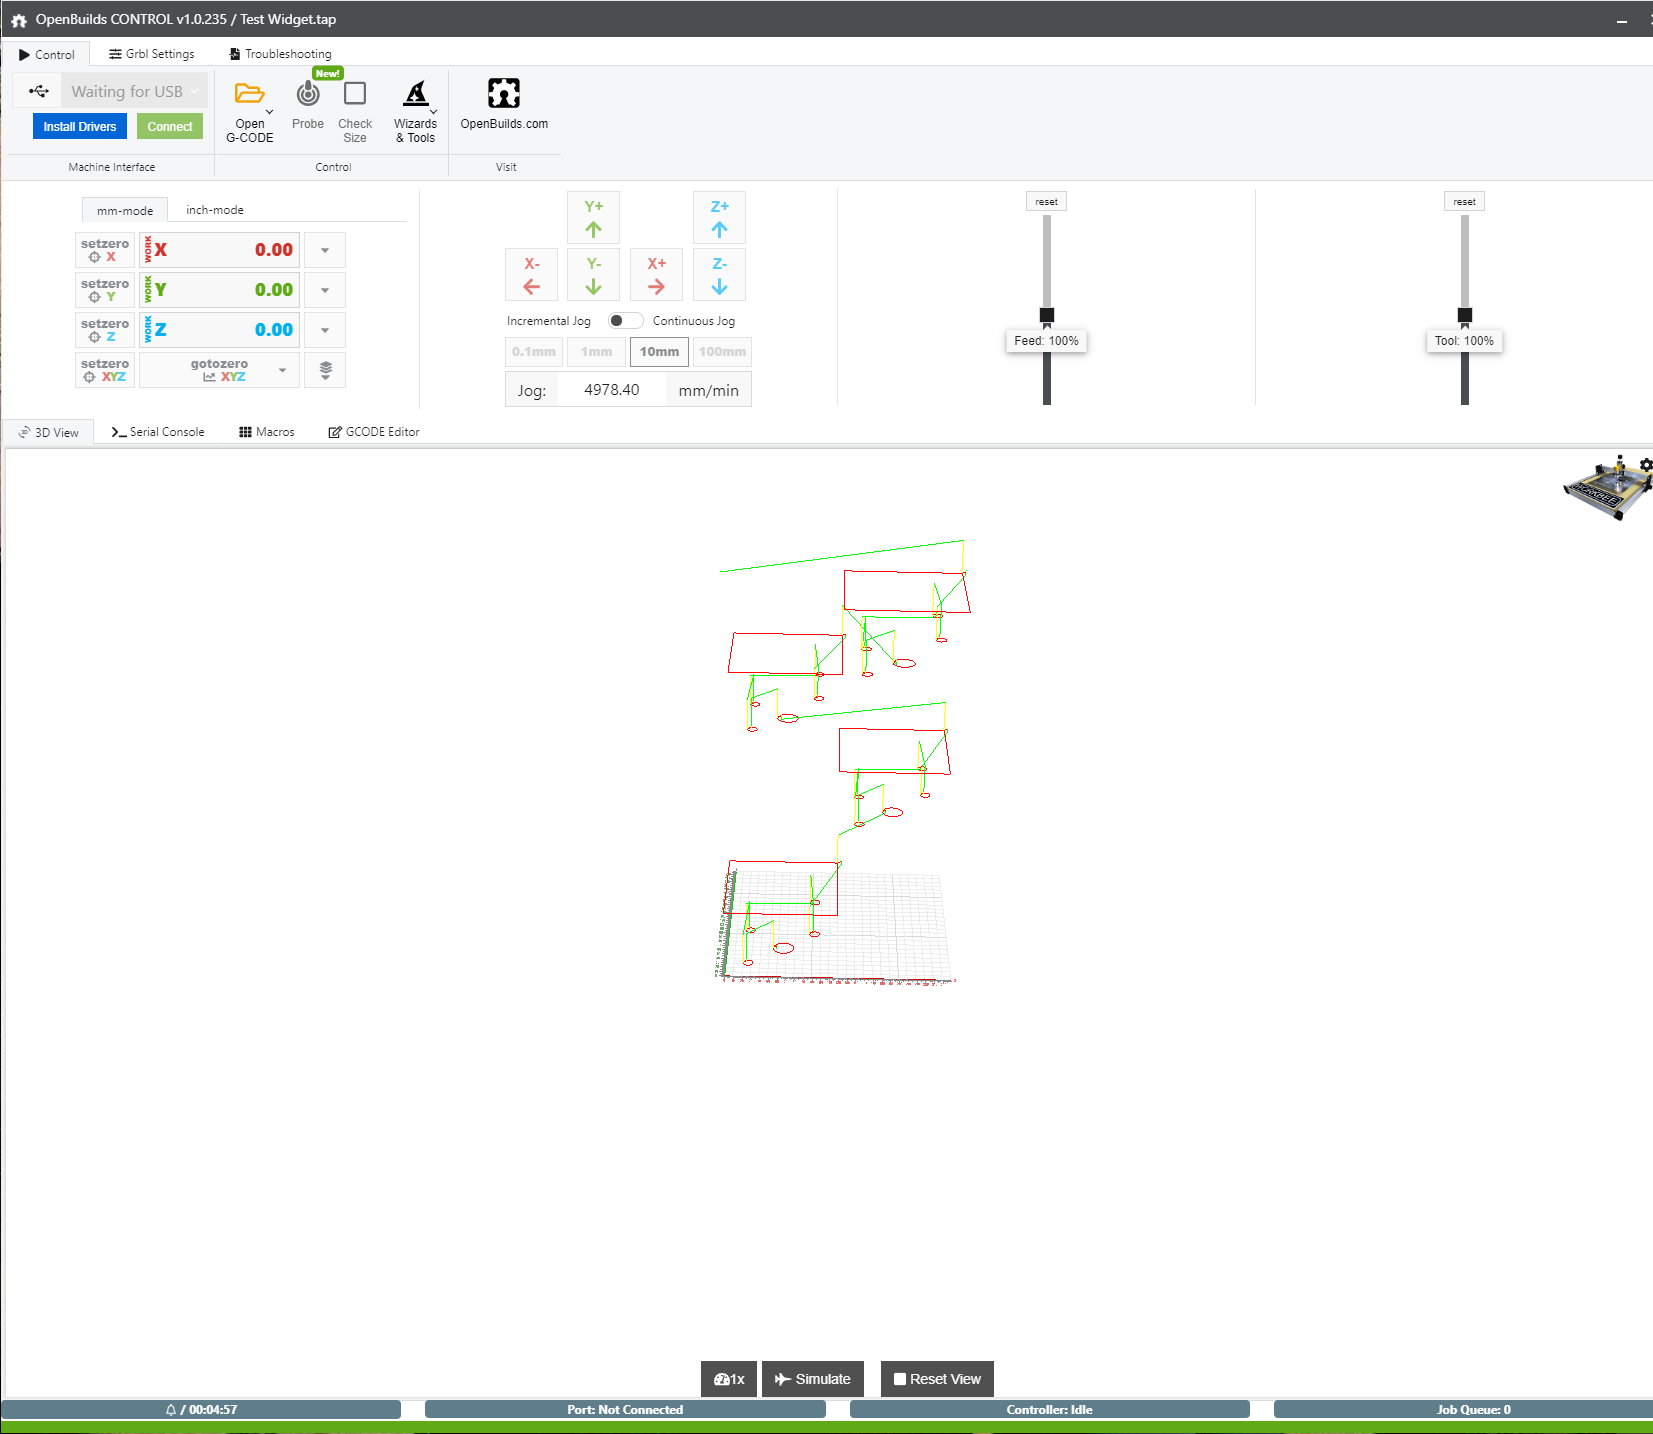Click the Install Drivers button
Image resolution: width=1653 pixels, height=1434 pixels.
point(80,127)
